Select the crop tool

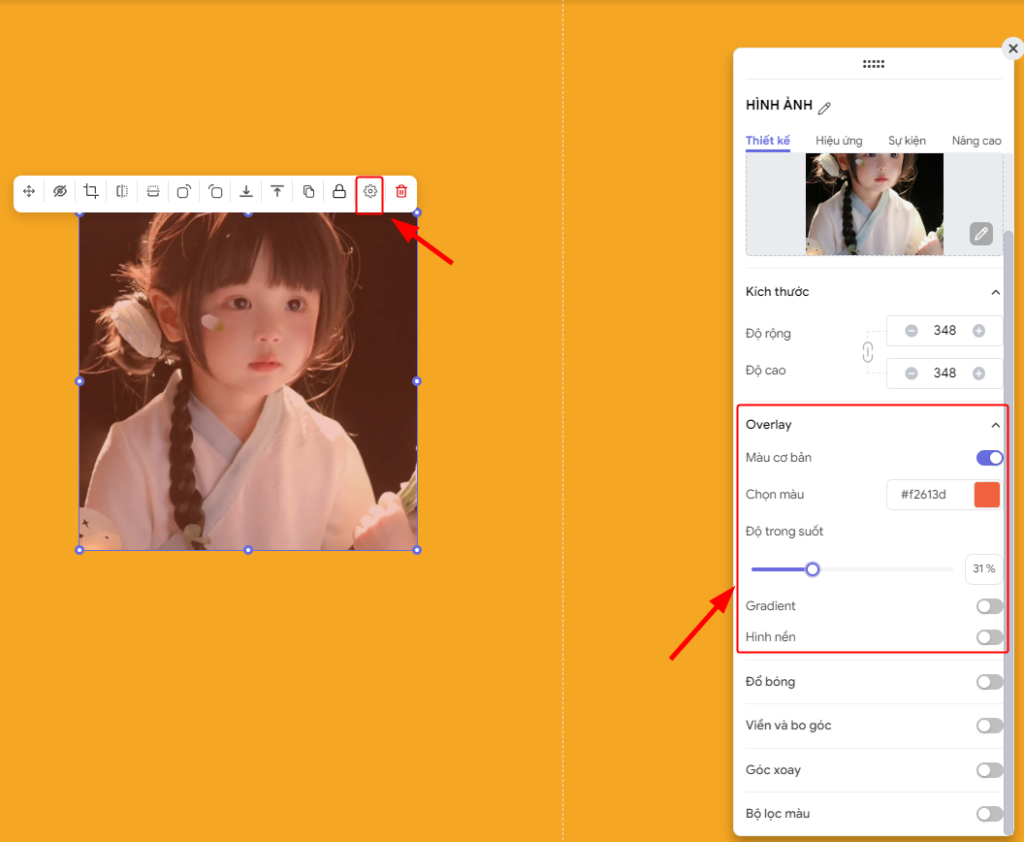[x=91, y=191]
